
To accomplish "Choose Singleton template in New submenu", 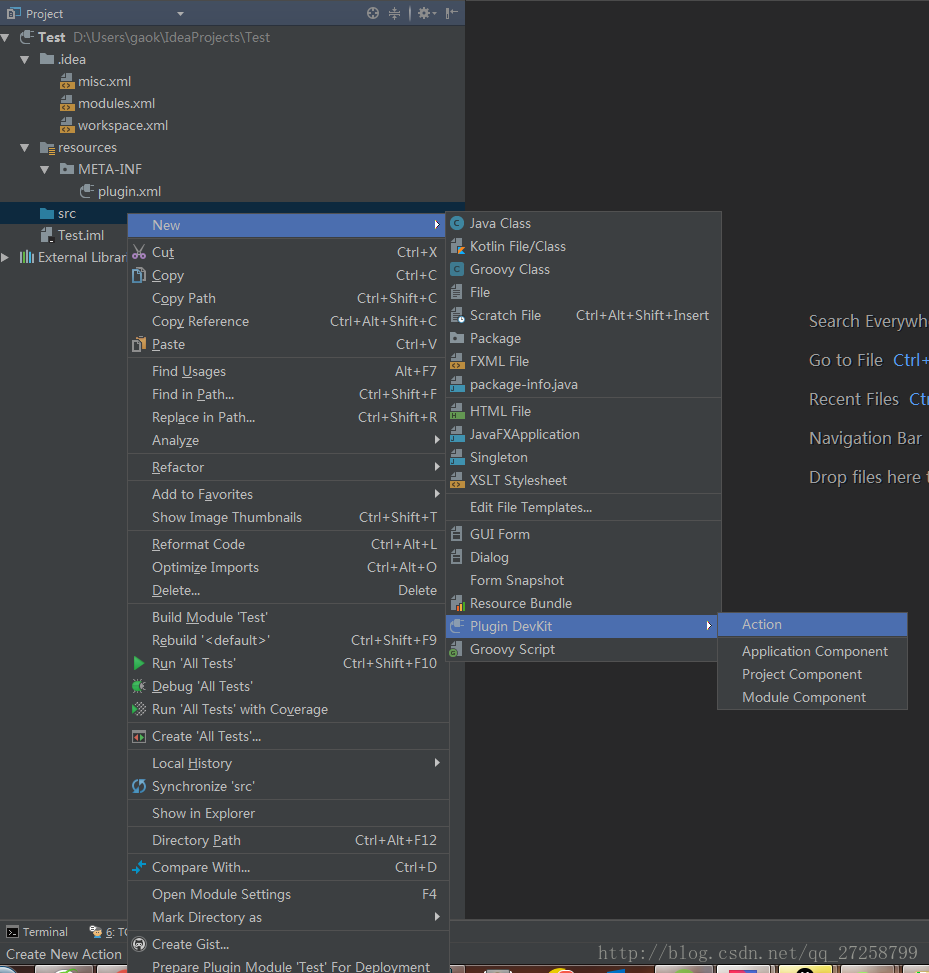I will coord(583,457).
